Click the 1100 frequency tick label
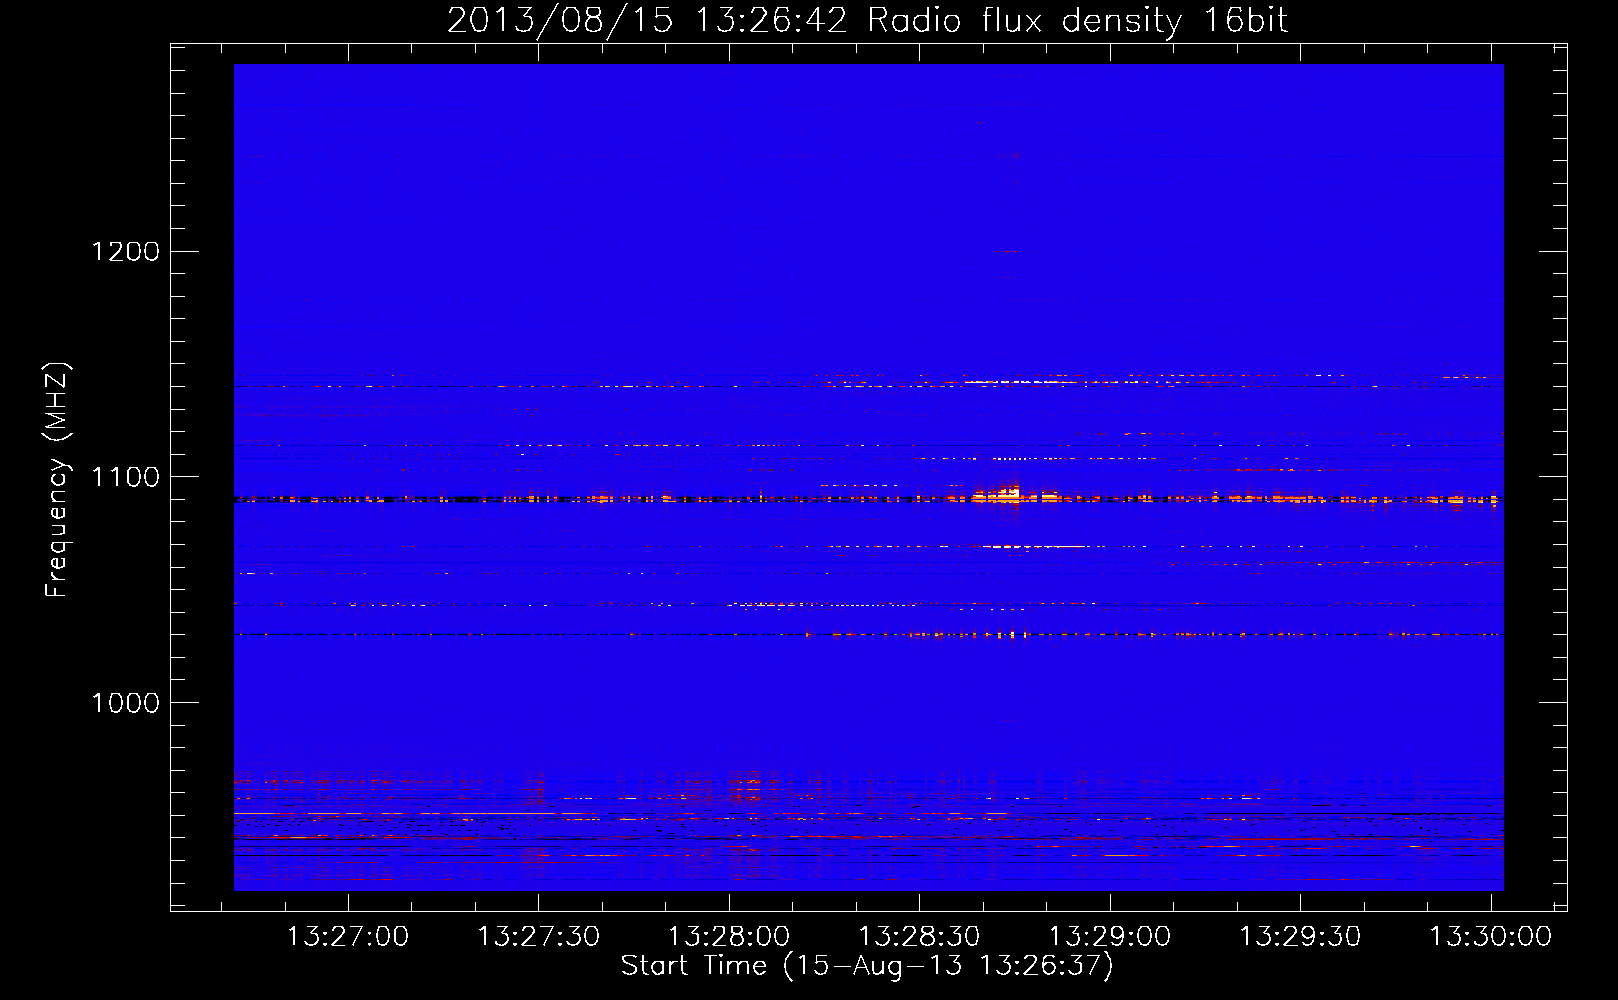 (x=126, y=477)
